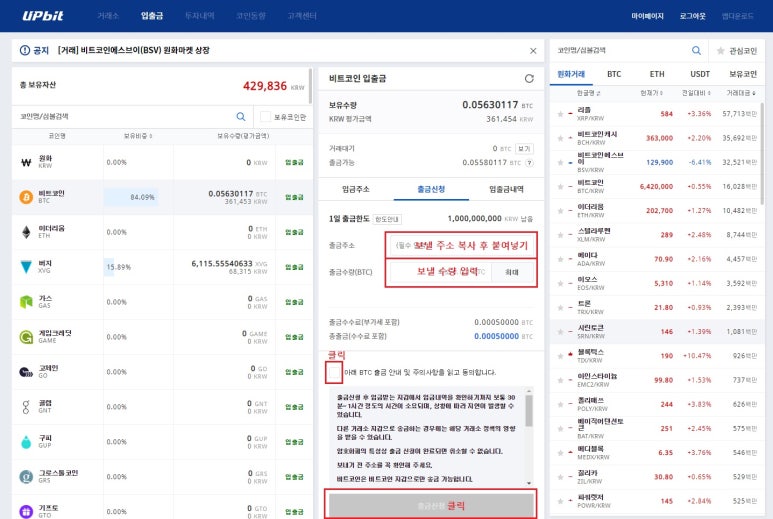Select the USDT market tab
Viewport: 773px width, 519px height.
(700, 74)
